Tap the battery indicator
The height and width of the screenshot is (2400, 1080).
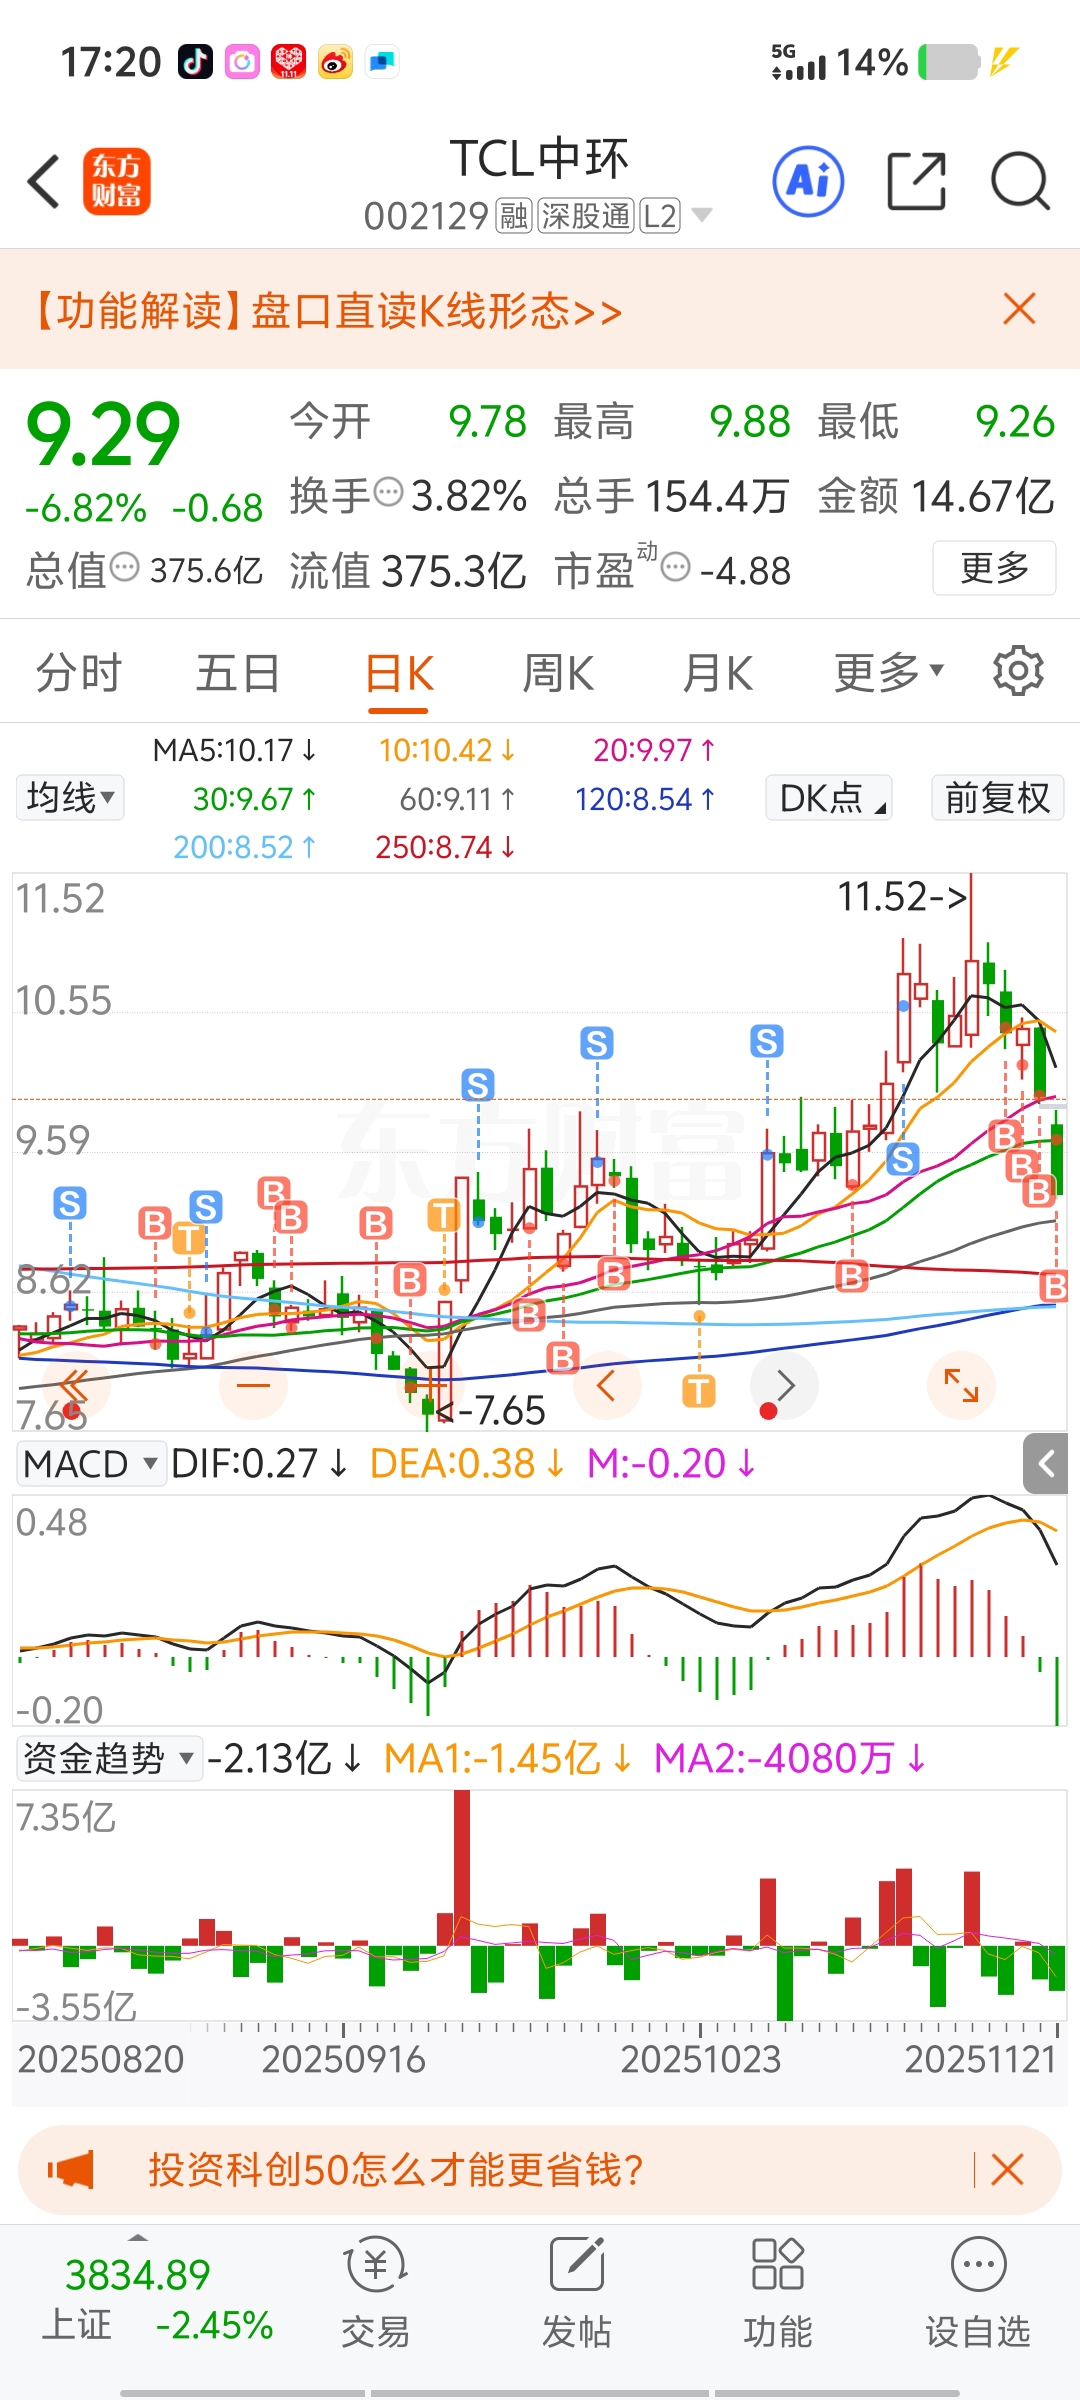point(948,62)
